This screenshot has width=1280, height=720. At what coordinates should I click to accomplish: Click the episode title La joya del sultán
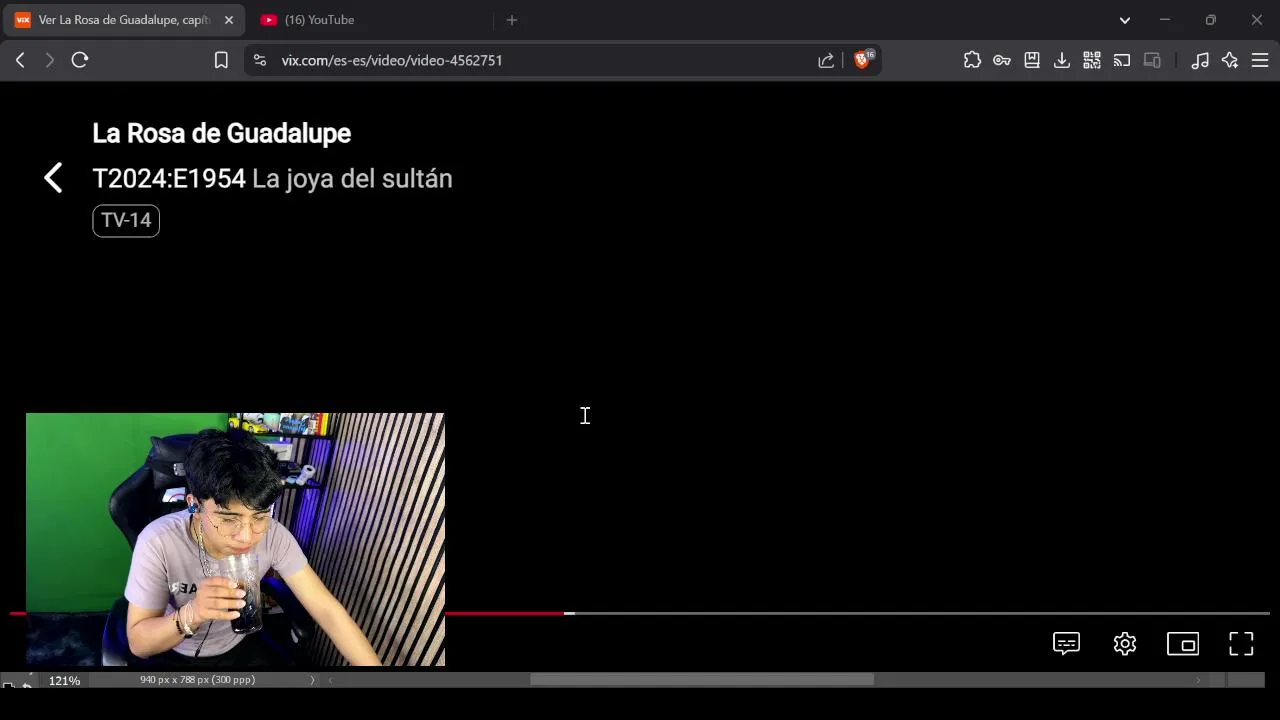[352, 178]
